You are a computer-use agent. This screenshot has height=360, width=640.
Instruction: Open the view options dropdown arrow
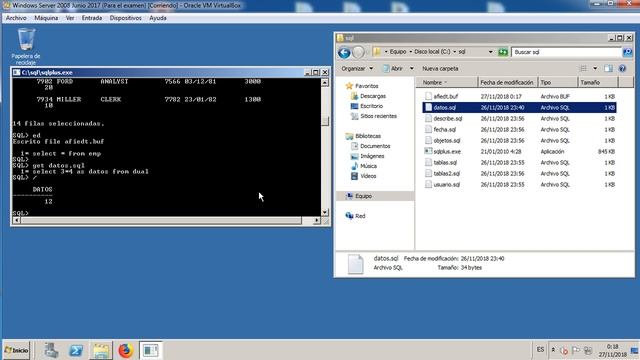click(595, 69)
